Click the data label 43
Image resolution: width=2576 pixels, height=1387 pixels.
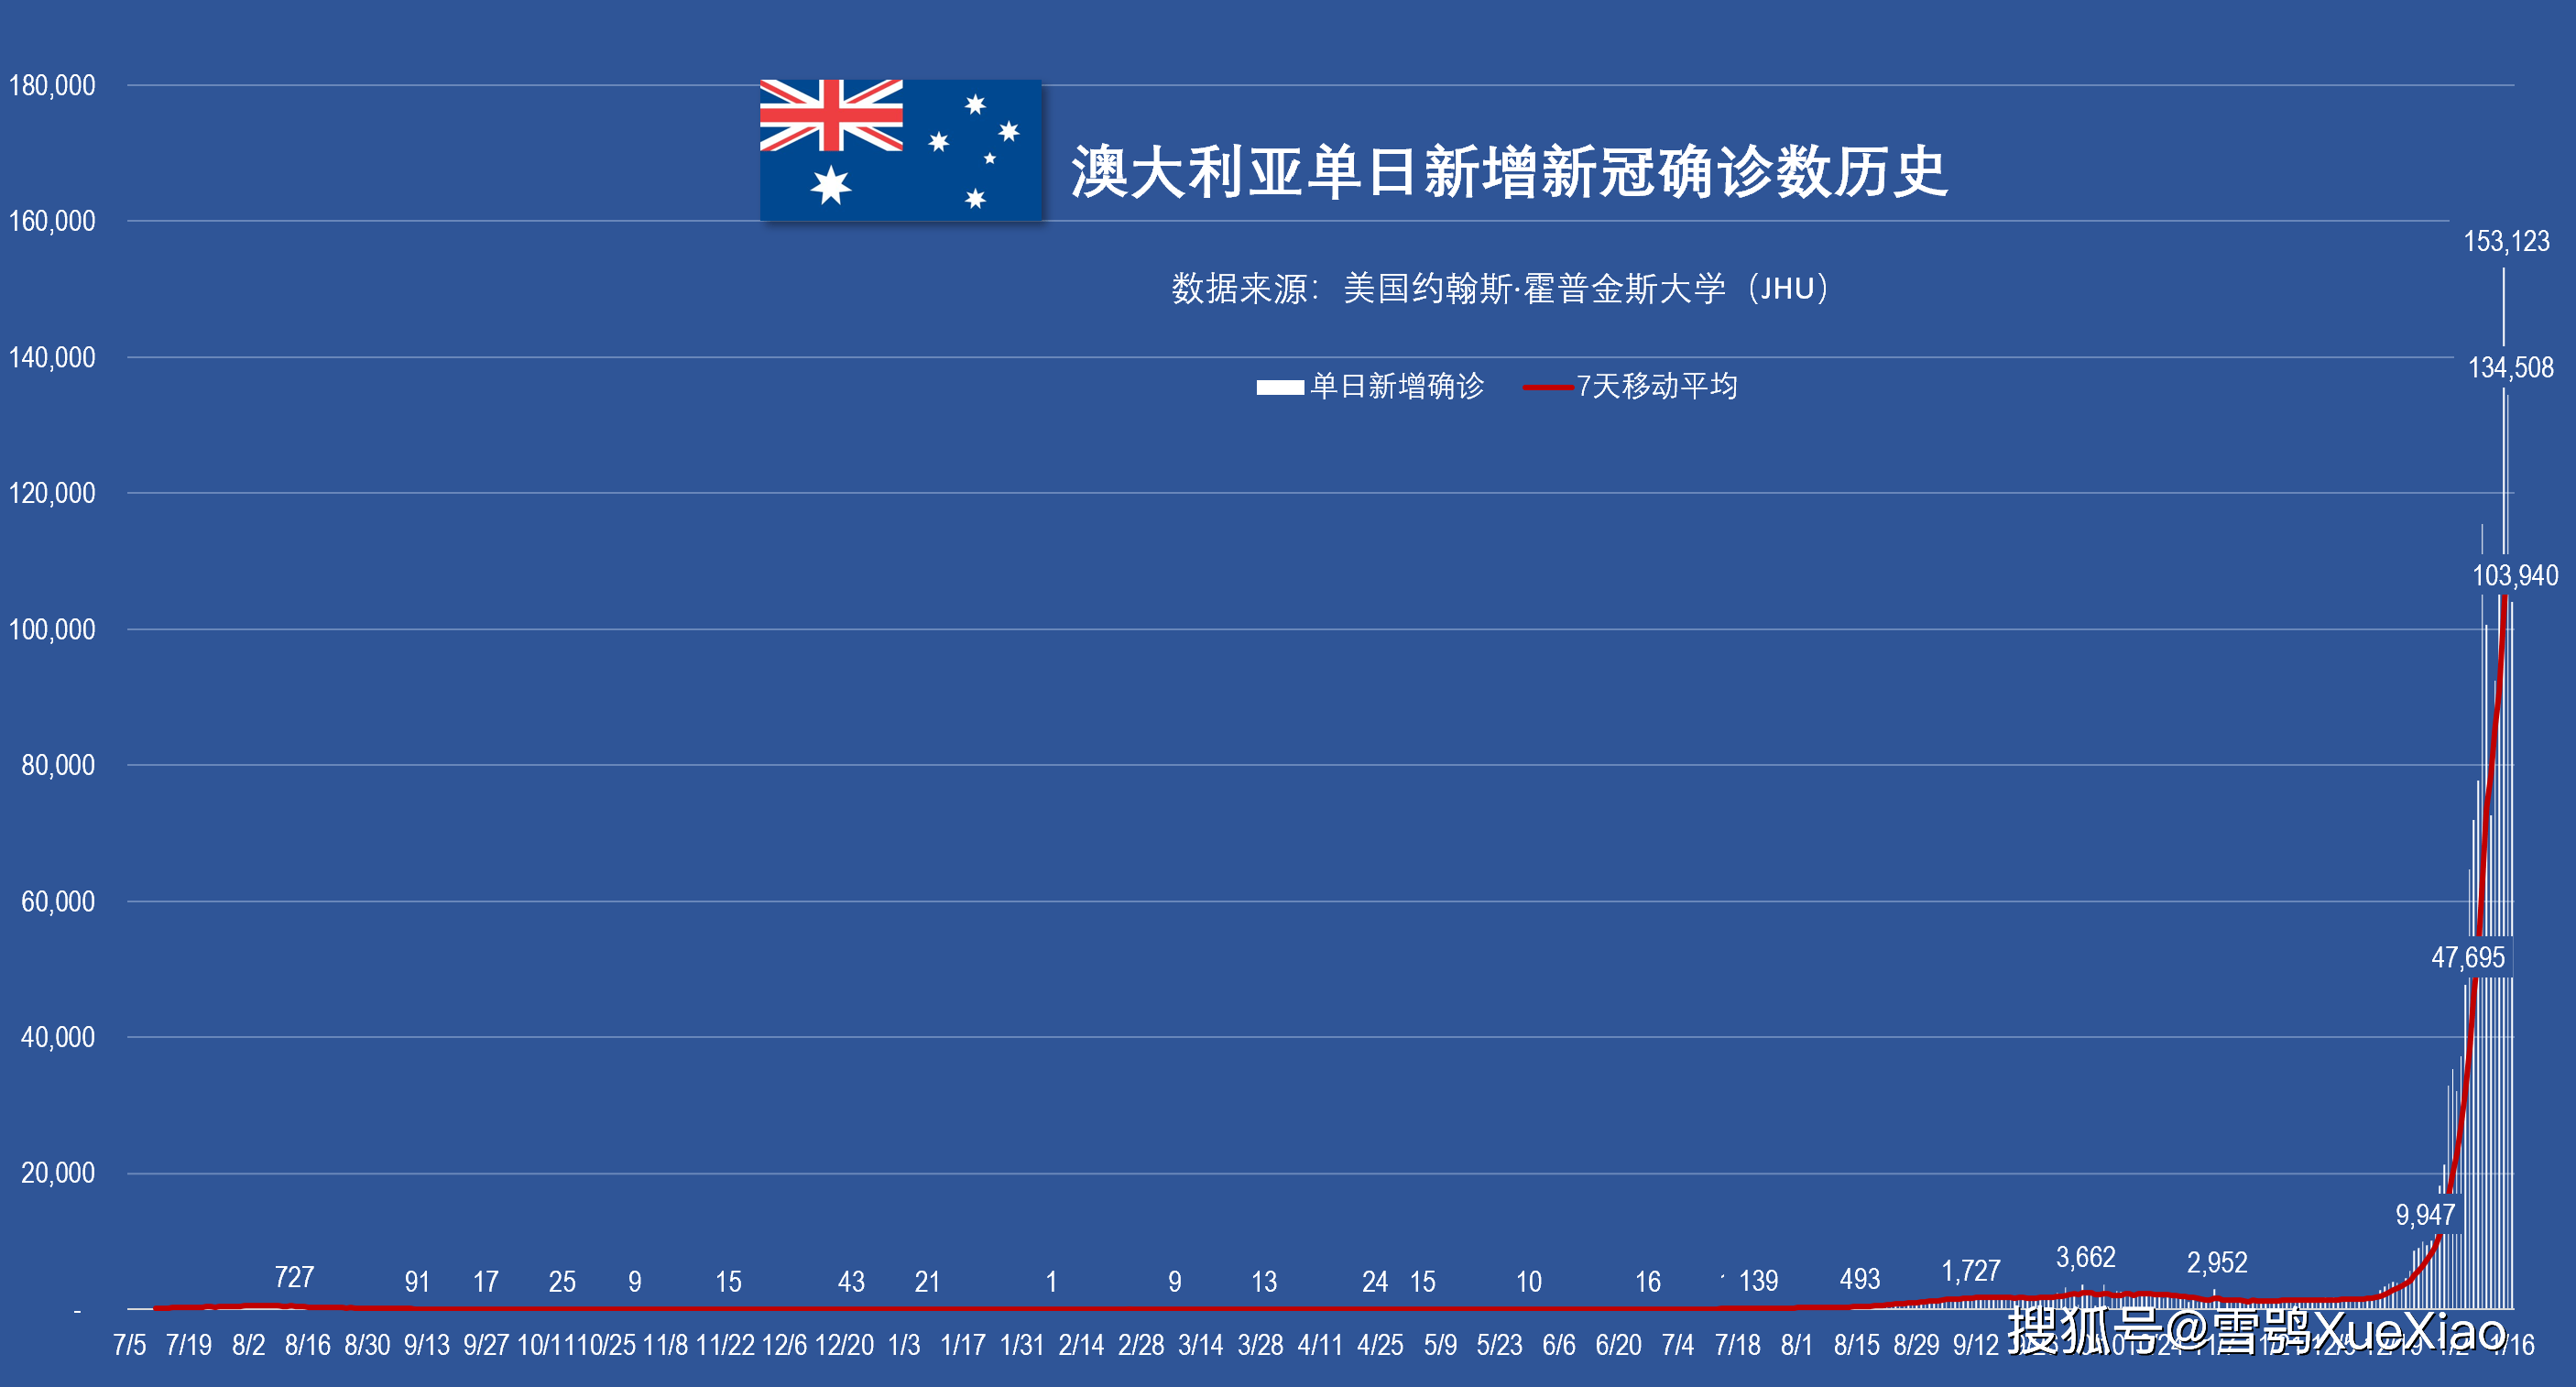coord(851,1282)
